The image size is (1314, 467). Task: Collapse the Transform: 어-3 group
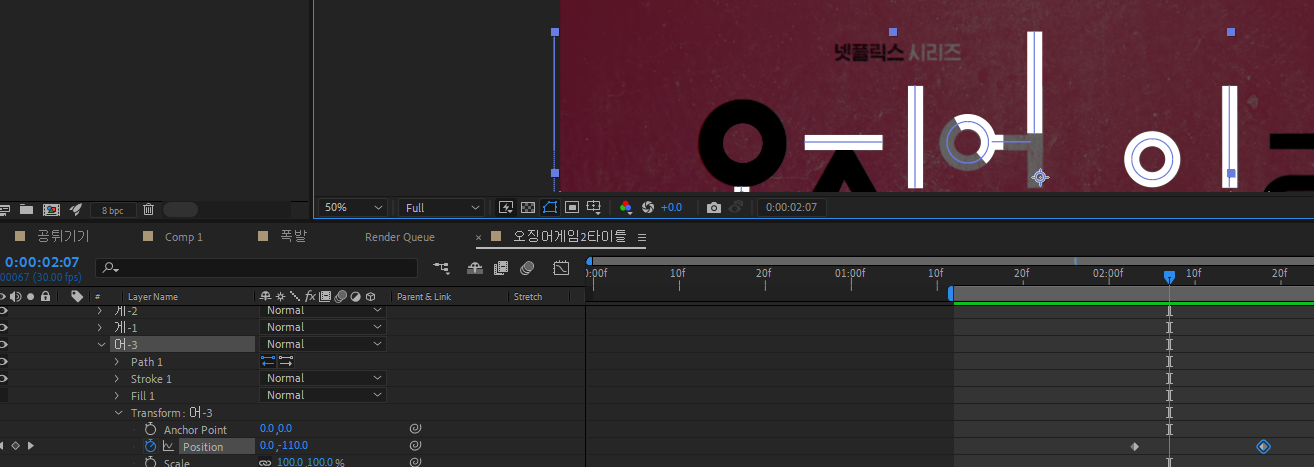[x=118, y=413]
